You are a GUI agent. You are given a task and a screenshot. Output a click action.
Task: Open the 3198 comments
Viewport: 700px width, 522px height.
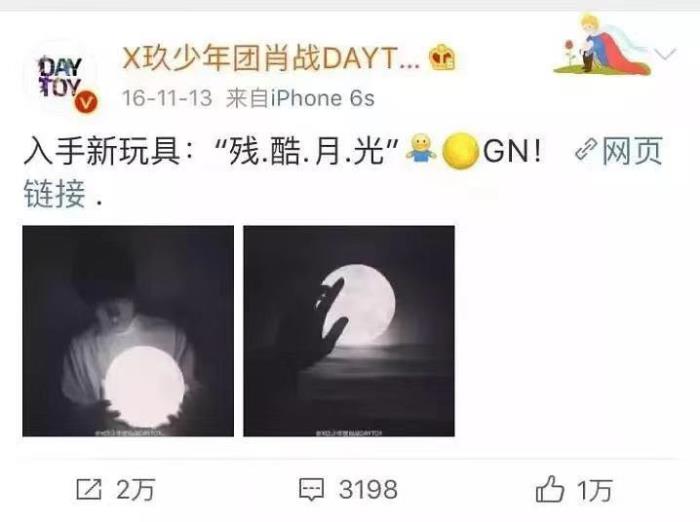pyautogui.click(x=368, y=490)
